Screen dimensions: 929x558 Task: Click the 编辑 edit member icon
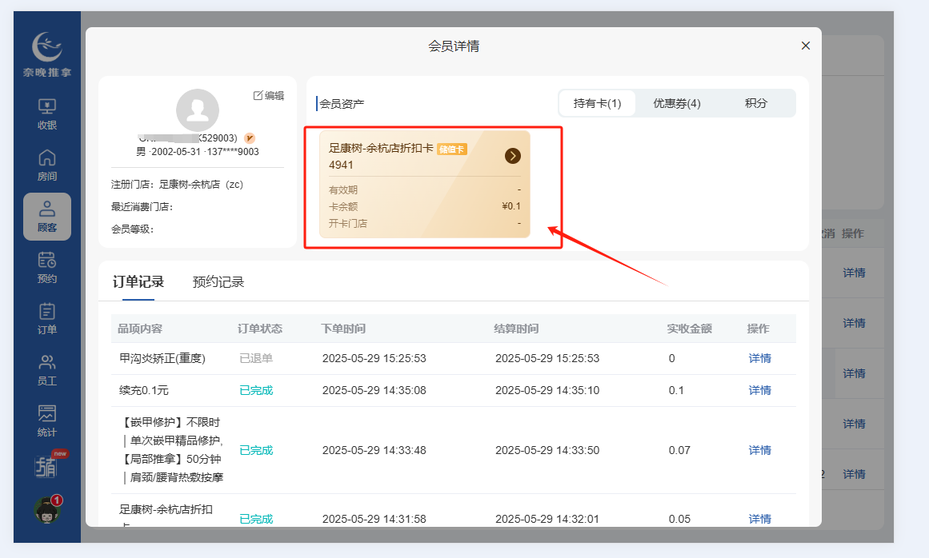[268, 95]
